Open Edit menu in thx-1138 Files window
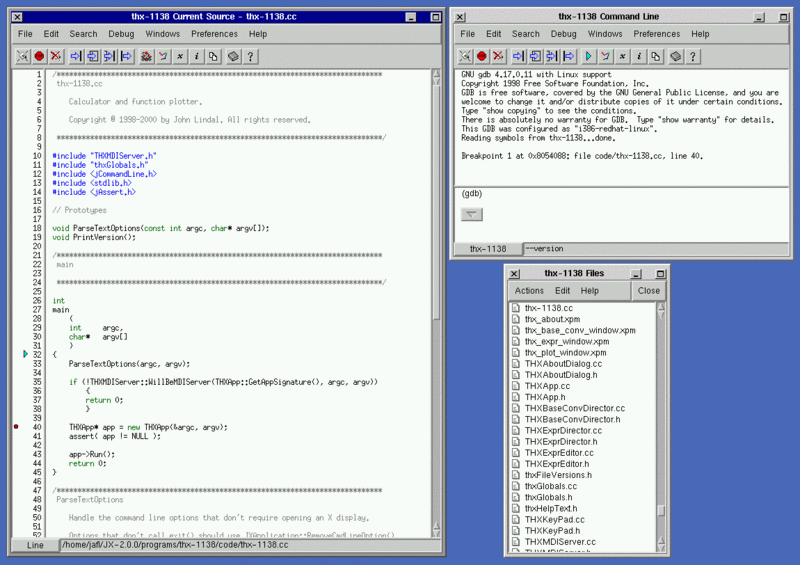The image size is (800, 565). pyautogui.click(x=562, y=290)
